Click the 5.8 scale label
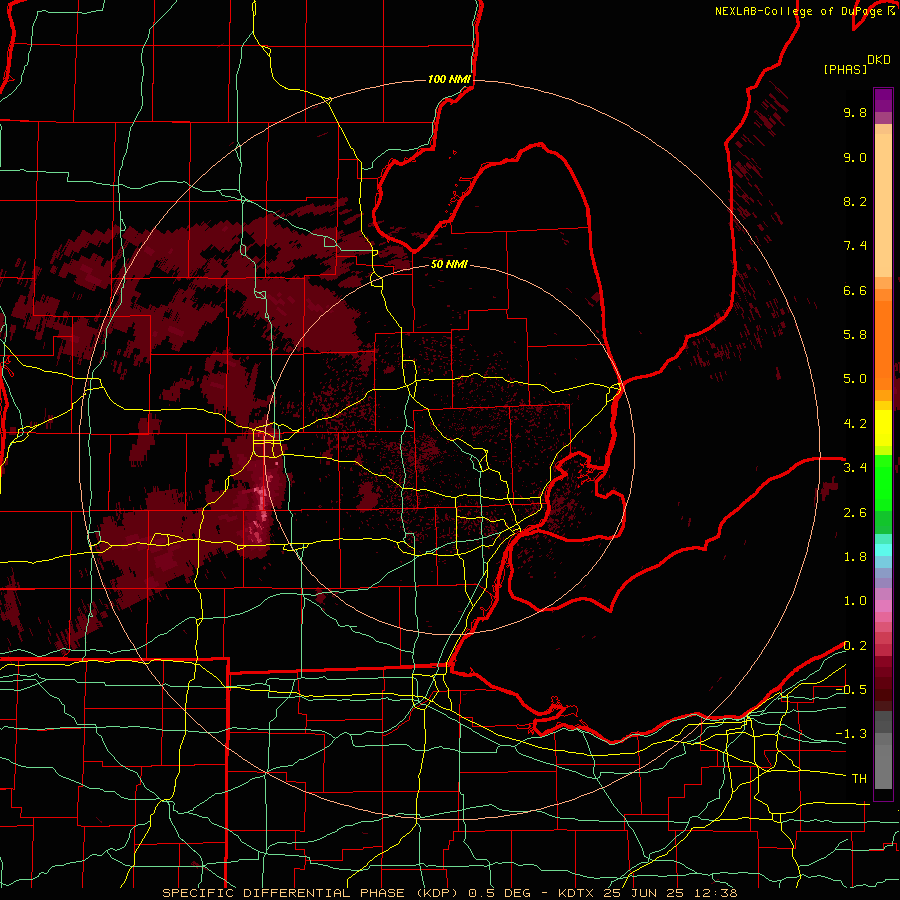 (855, 335)
